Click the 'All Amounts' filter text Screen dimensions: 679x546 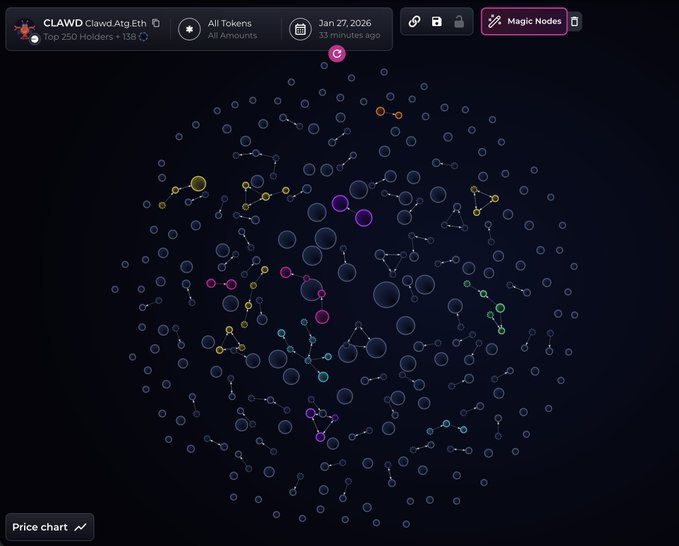[x=232, y=36]
